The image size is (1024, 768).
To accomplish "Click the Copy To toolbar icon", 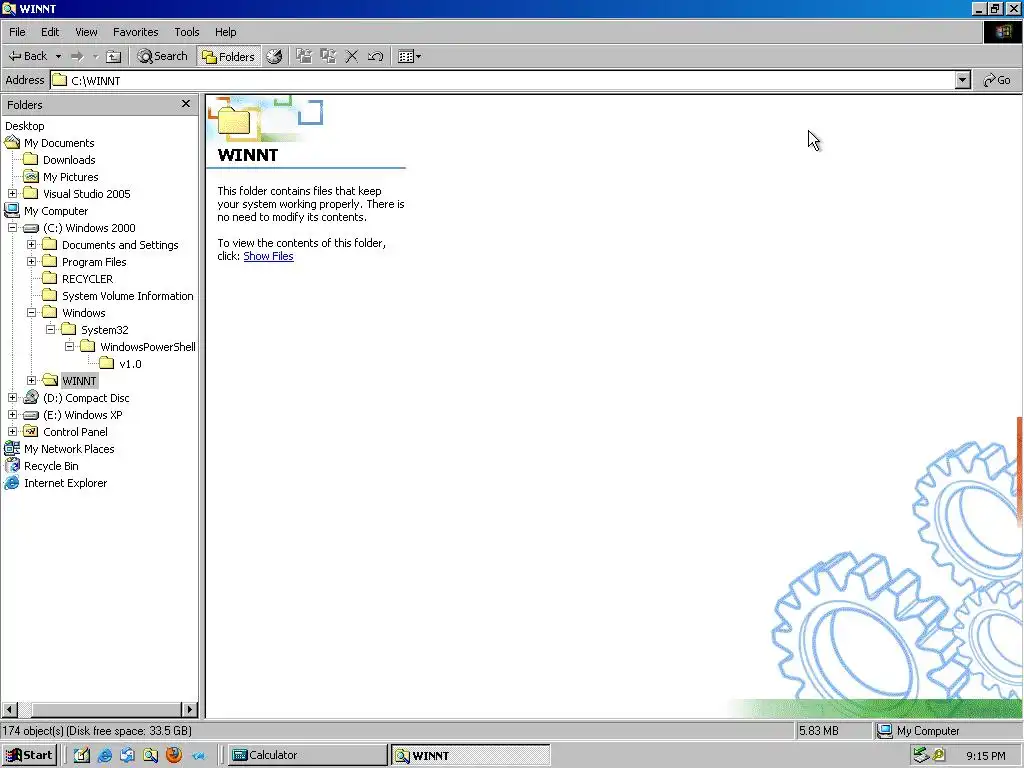I will tap(328, 56).
